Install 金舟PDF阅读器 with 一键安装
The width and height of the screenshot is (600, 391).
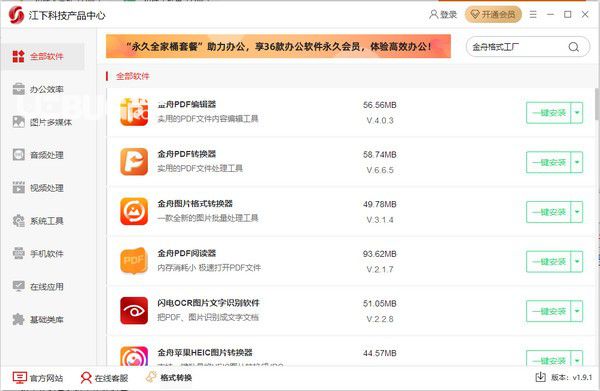coord(548,262)
